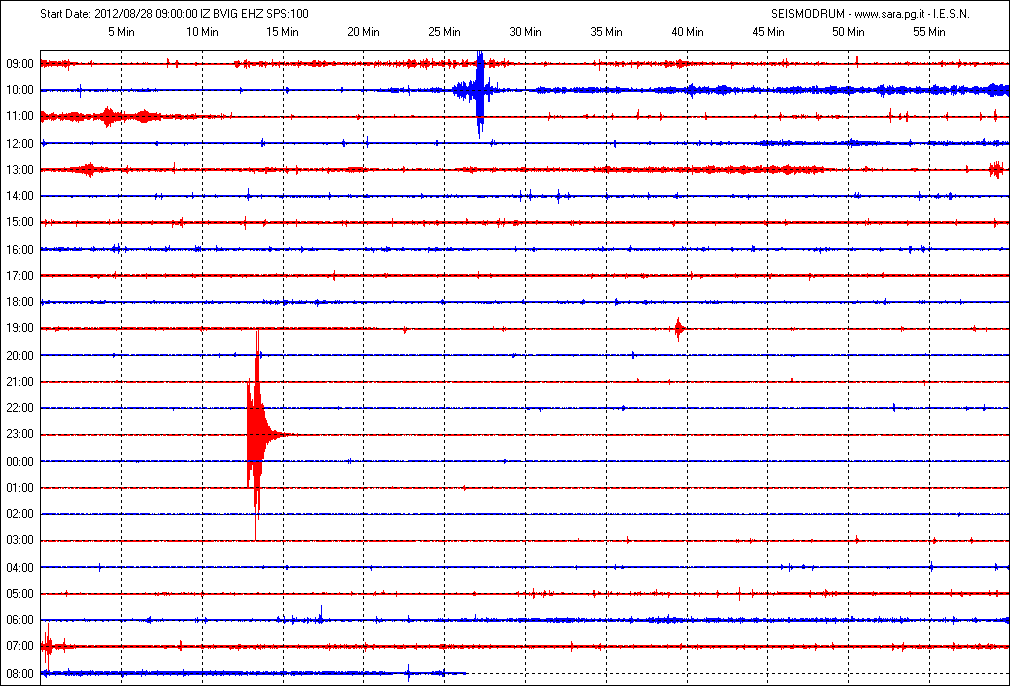Click the large red earthquake waveform at 23:00

pyautogui.click(x=256, y=433)
